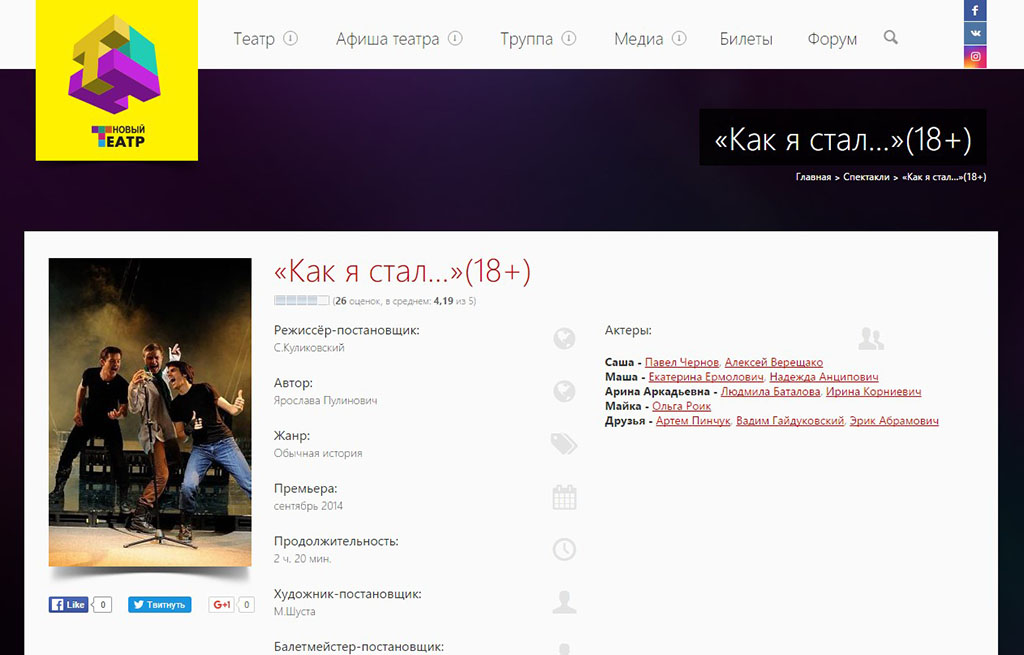Open the search magnifier icon
This screenshot has width=1024, height=655.
pos(890,38)
